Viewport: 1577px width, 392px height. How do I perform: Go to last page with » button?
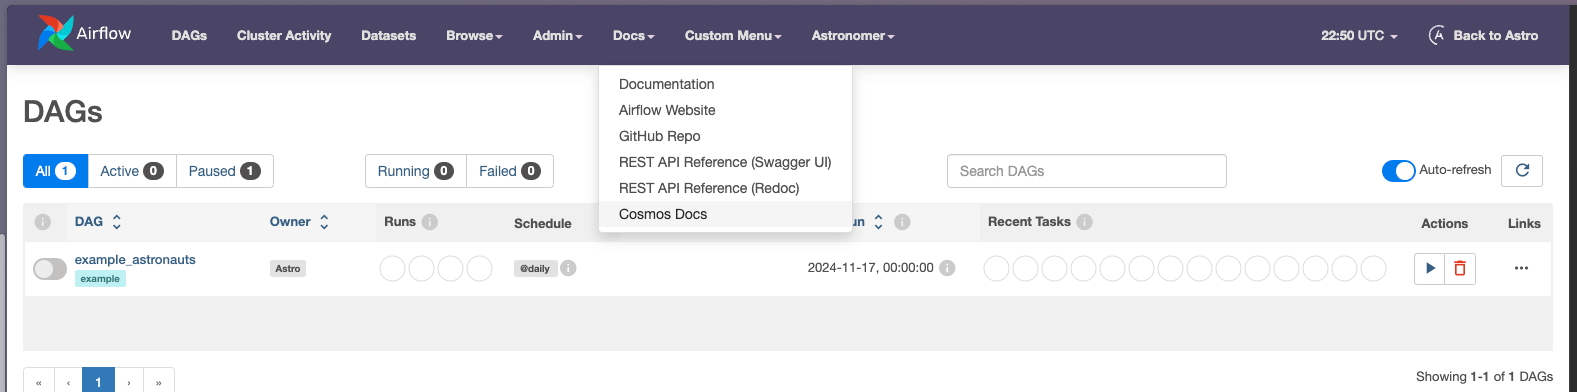click(159, 381)
